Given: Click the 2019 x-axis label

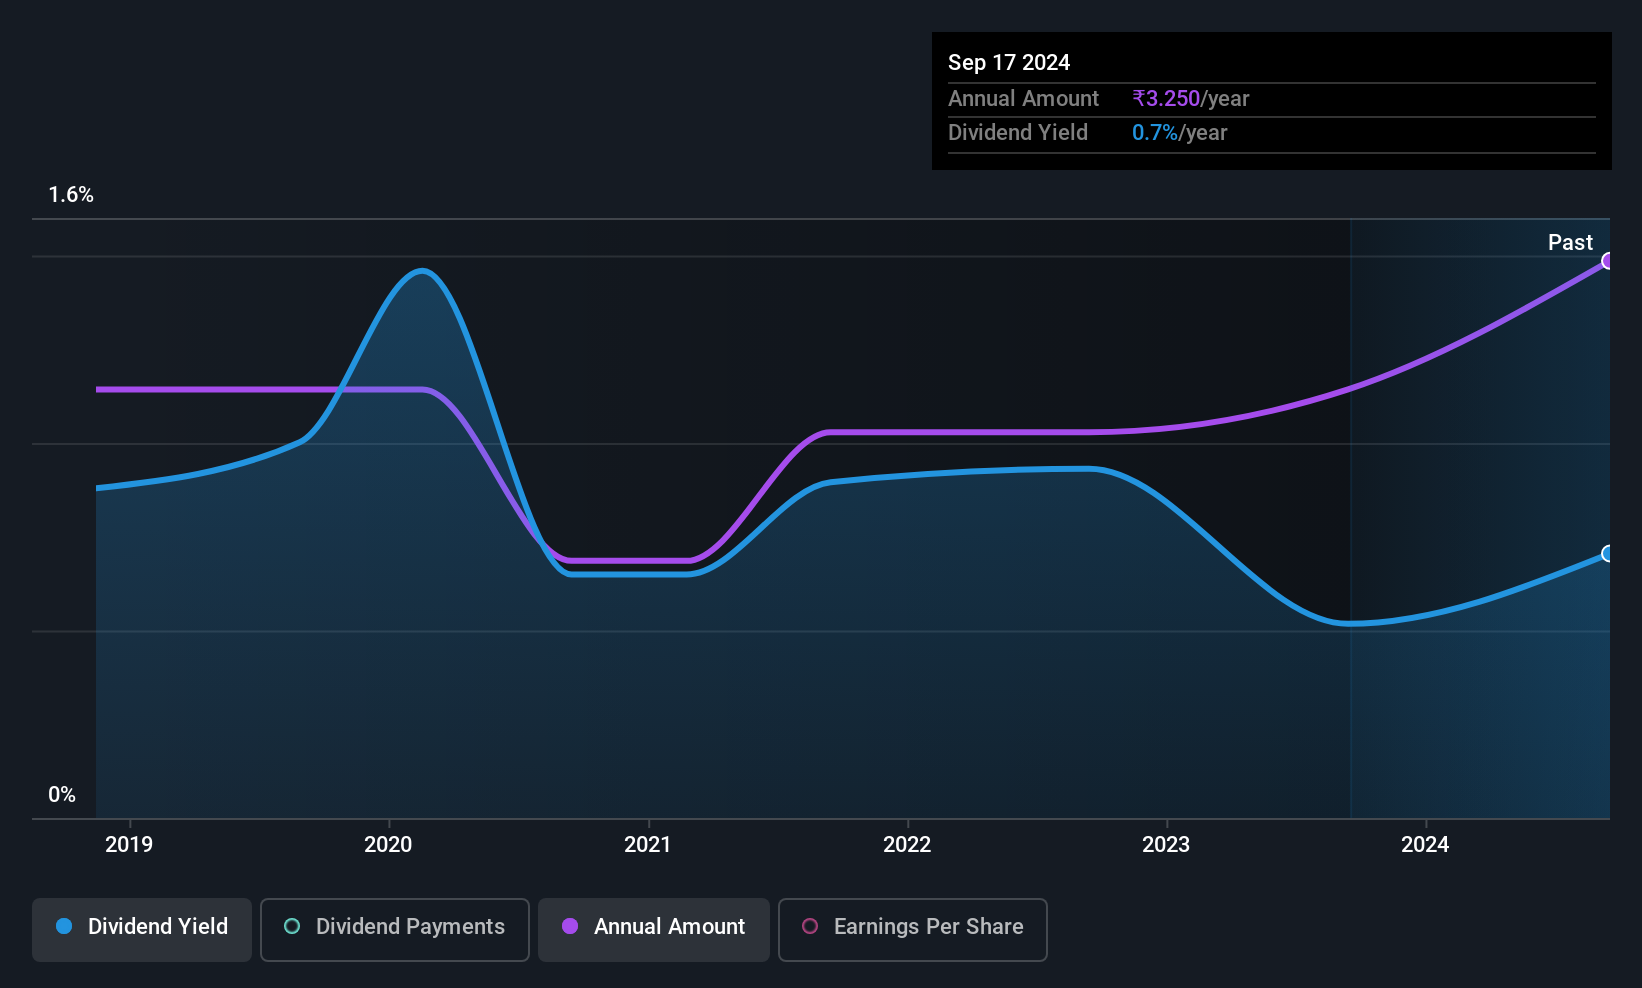Looking at the screenshot, I should tap(129, 844).
